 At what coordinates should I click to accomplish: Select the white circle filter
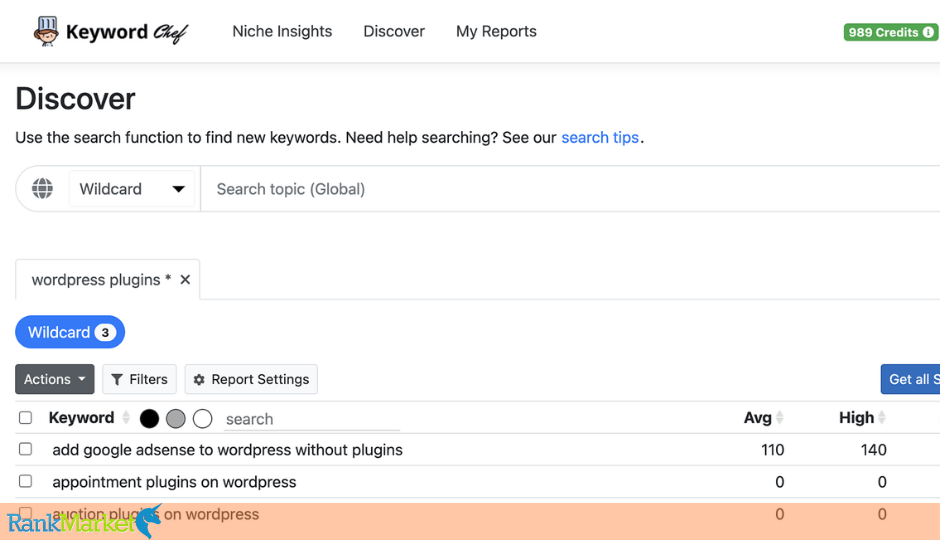(203, 418)
